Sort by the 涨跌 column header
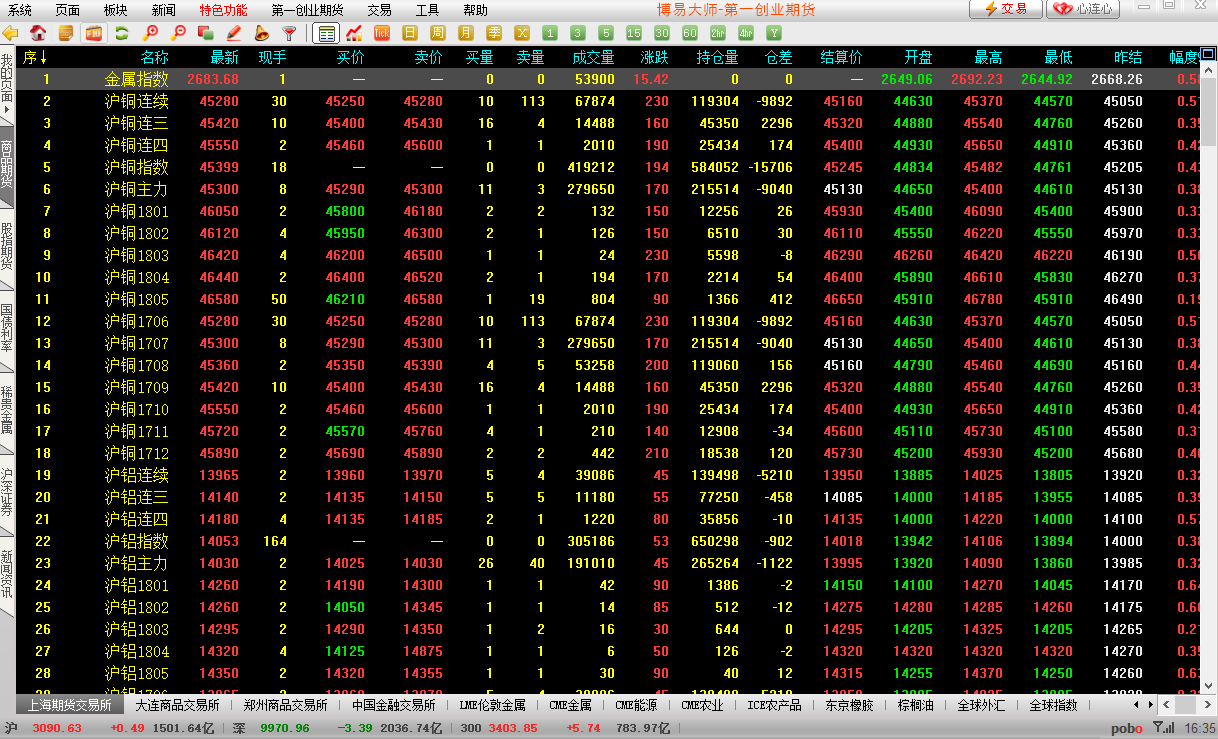This screenshot has height=739, width=1218. coord(654,57)
